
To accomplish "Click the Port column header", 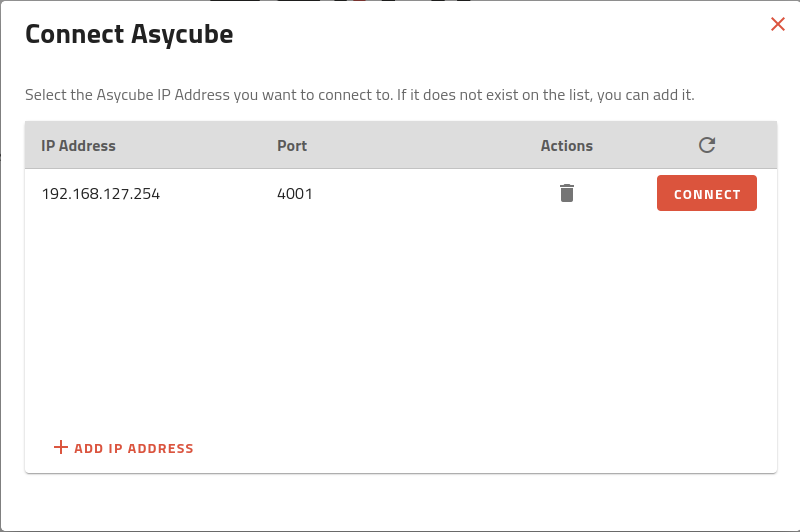I will click(292, 146).
